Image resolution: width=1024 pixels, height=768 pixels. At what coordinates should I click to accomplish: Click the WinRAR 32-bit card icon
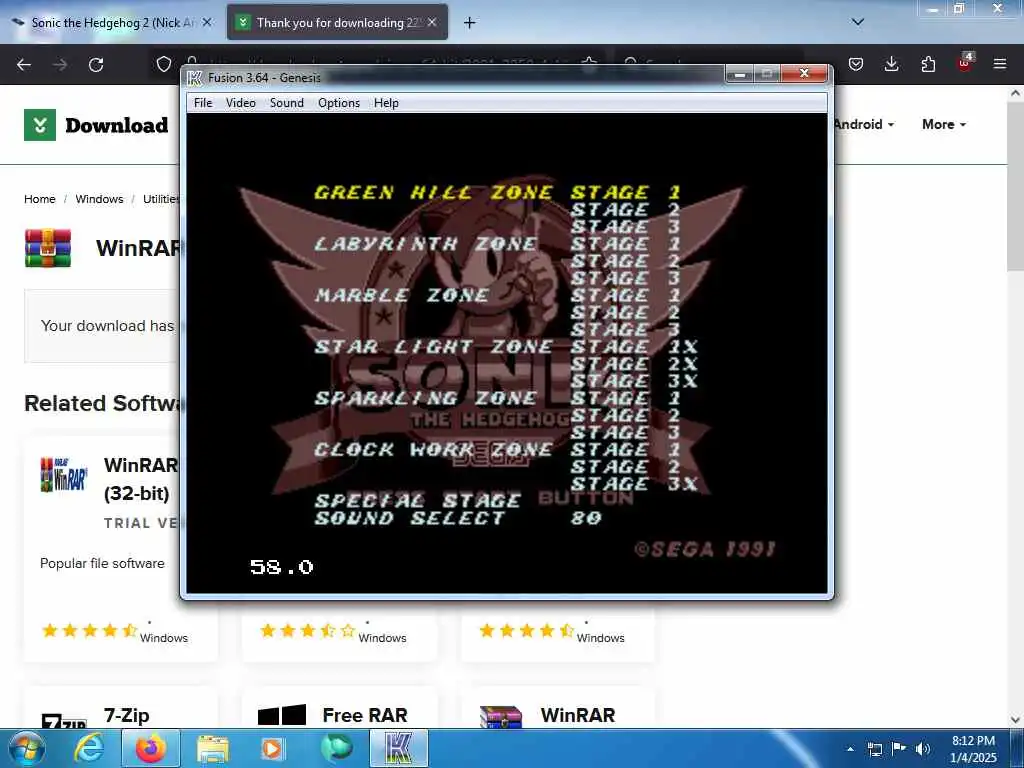click(63, 473)
